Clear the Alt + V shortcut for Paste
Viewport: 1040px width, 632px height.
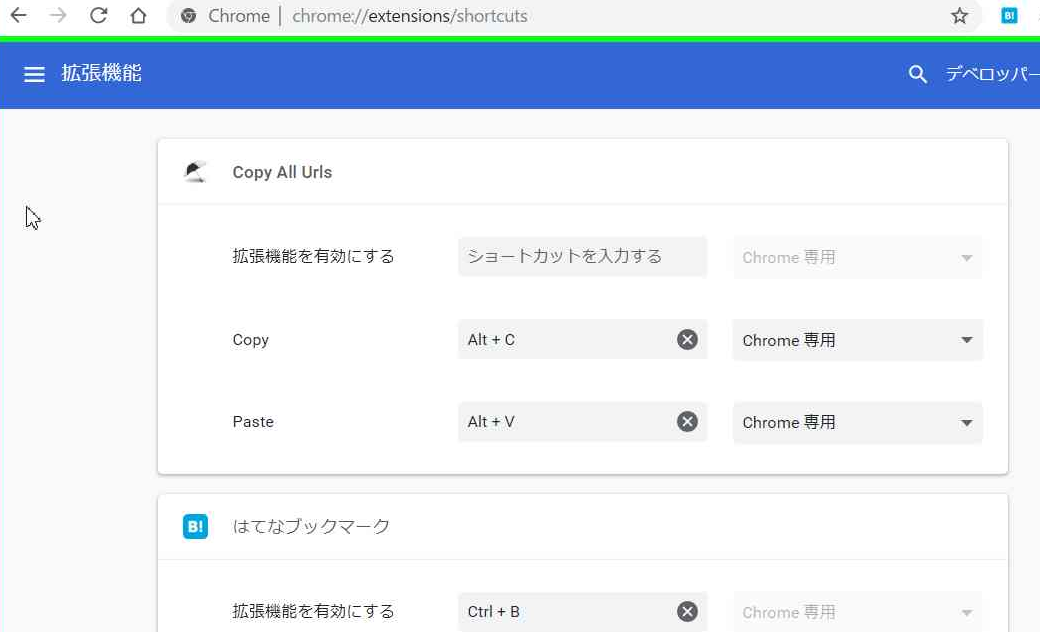[x=686, y=421]
